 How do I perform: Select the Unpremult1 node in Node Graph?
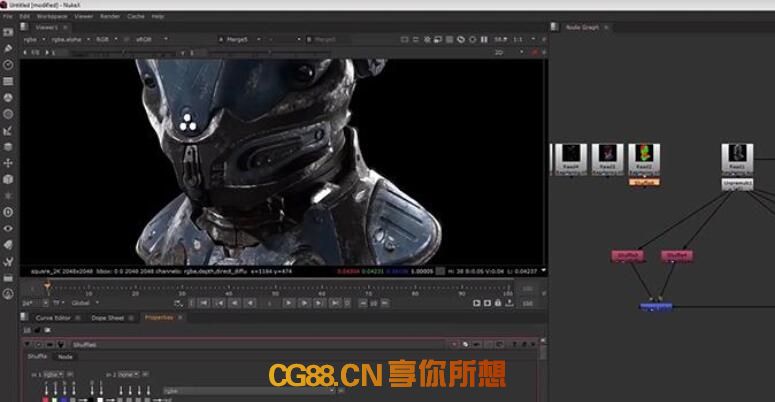tap(737, 184)
